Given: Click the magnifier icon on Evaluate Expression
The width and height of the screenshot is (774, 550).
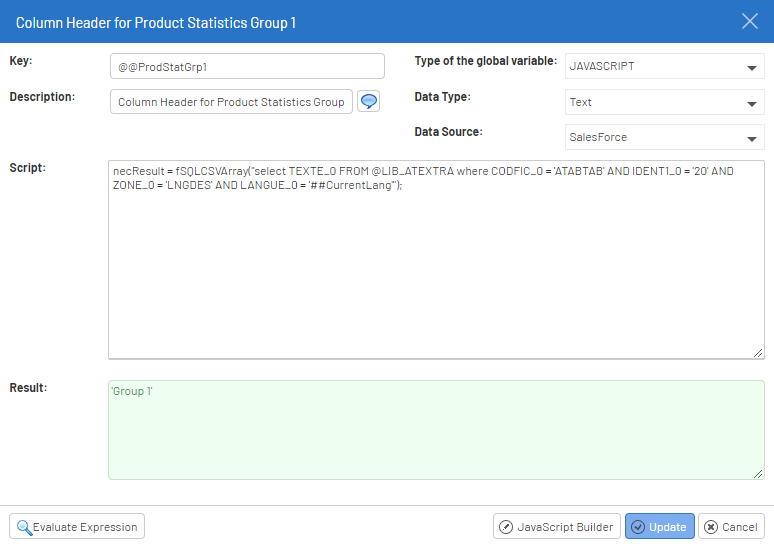Looking at the screenshot, I should [x=24, y=527].
